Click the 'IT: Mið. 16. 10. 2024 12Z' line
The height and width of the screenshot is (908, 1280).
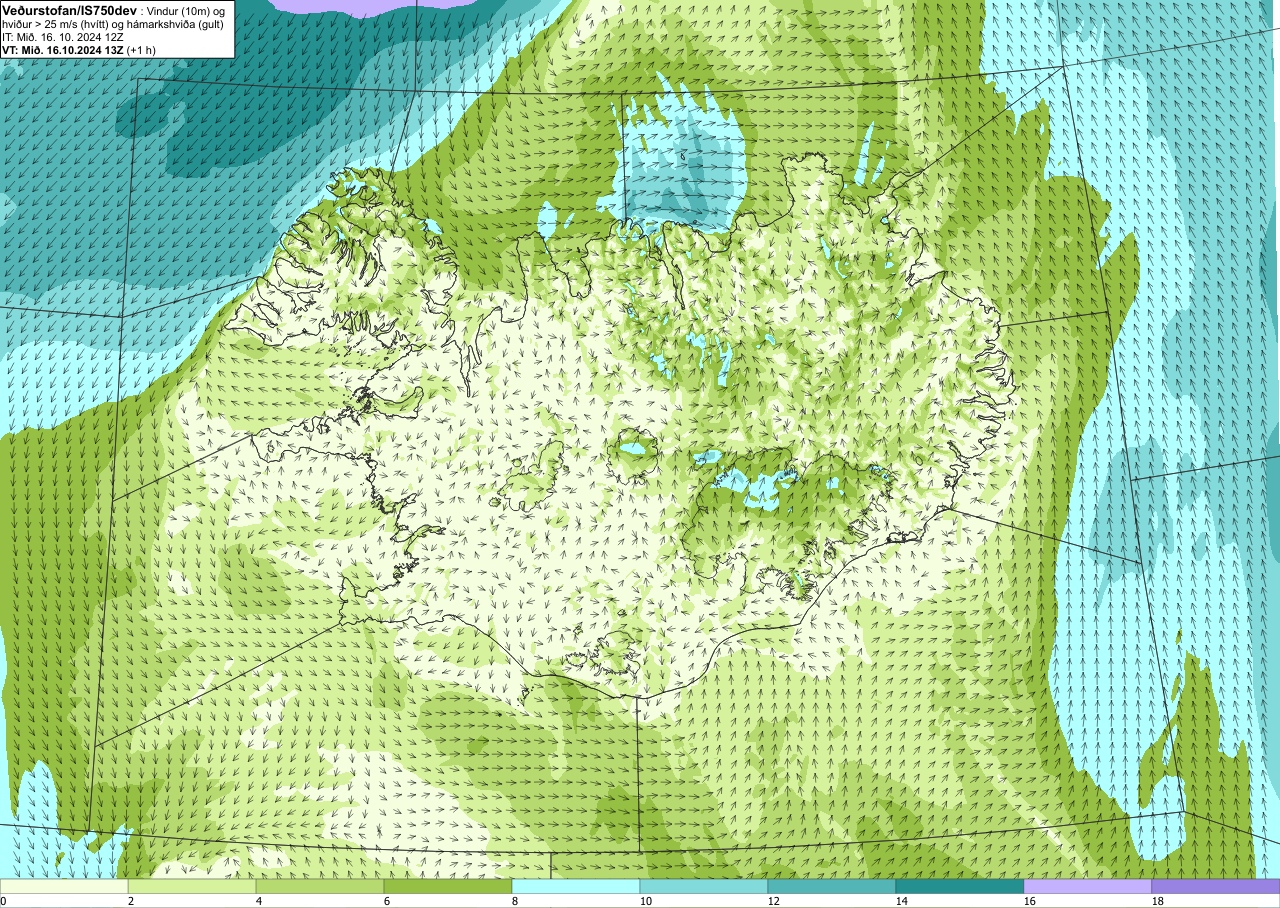(63, 37)
